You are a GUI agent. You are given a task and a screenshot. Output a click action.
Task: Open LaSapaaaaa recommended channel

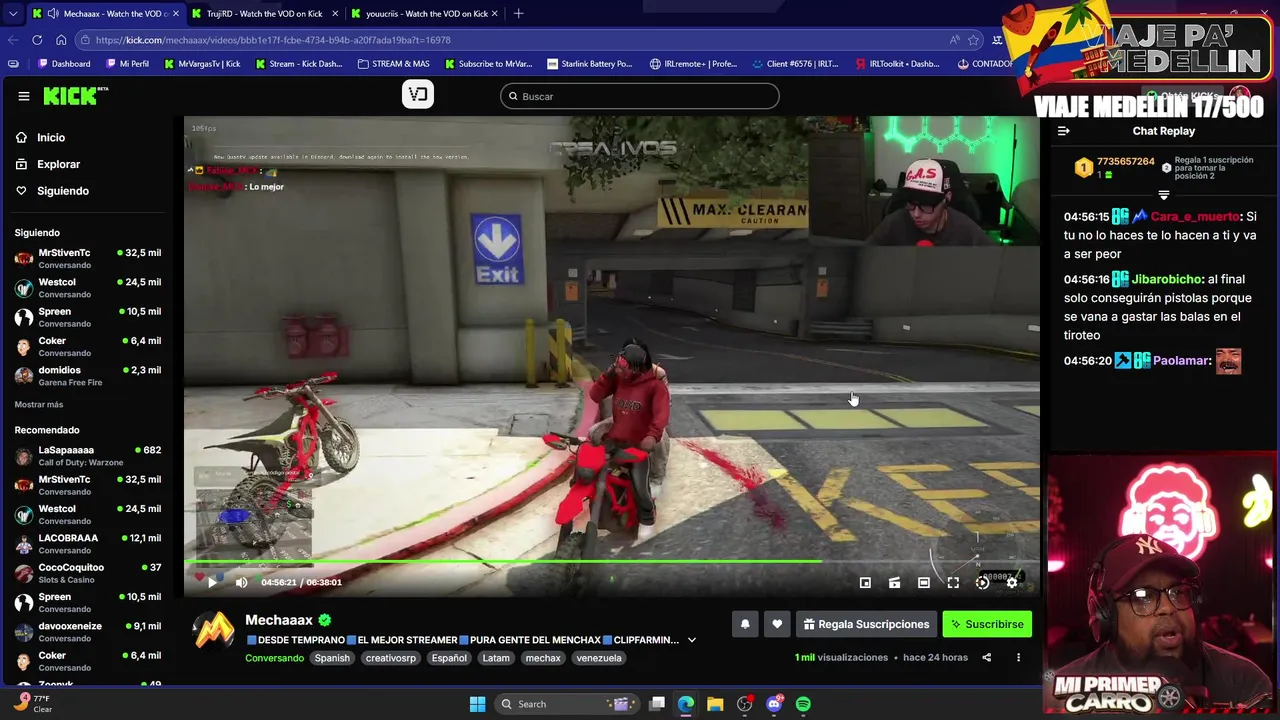(x=88, y=456)
